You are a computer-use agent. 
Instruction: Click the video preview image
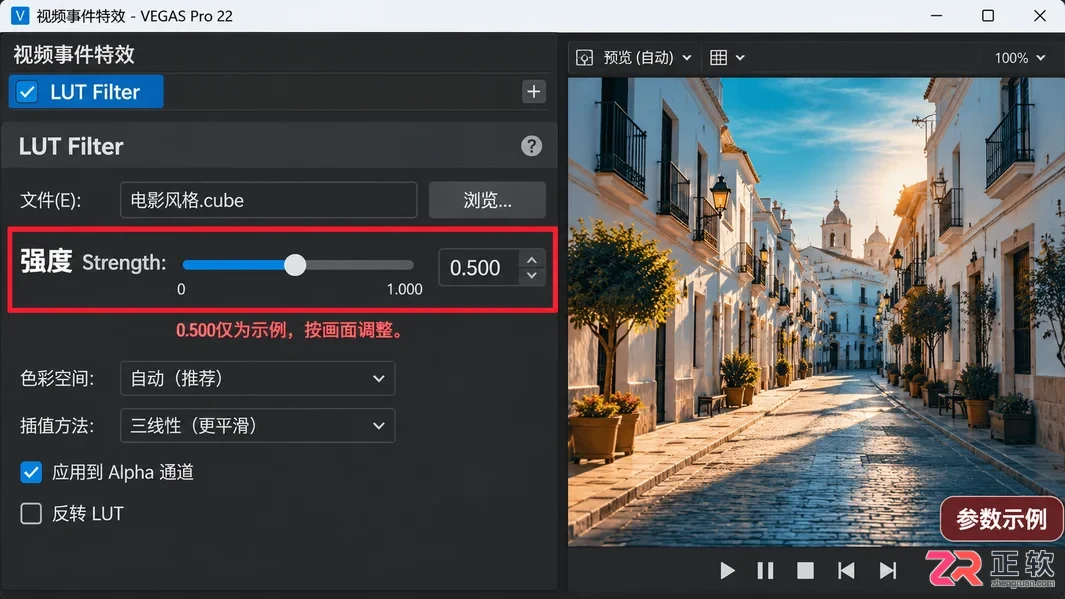click(816, 312)
